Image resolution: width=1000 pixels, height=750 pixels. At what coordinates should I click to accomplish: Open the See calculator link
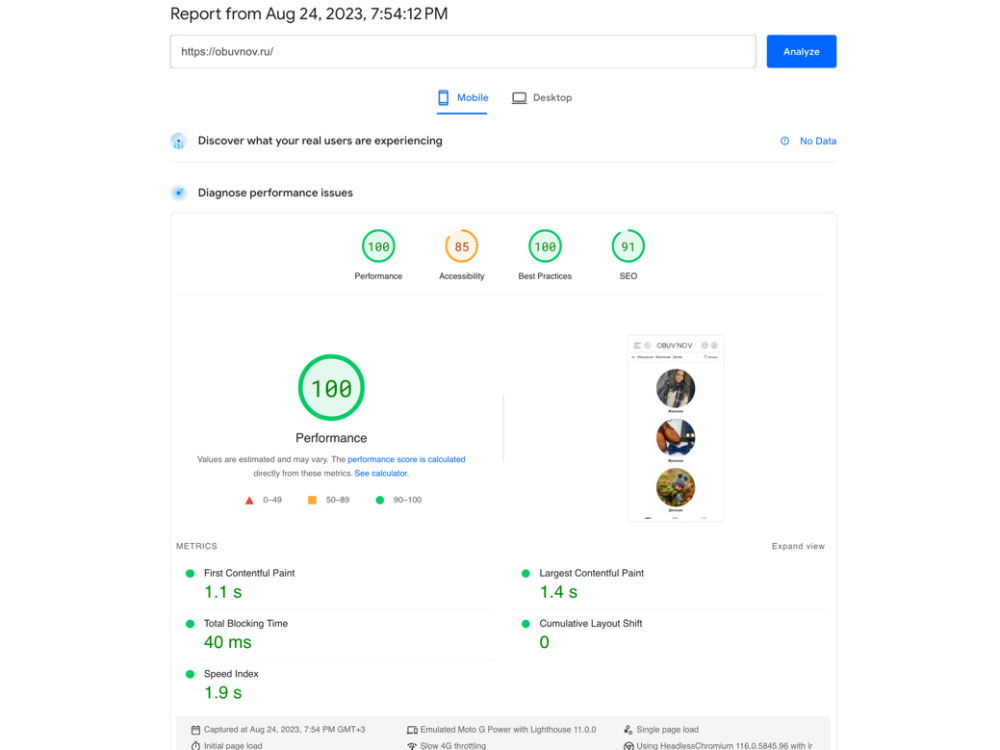tap(381, 473)
